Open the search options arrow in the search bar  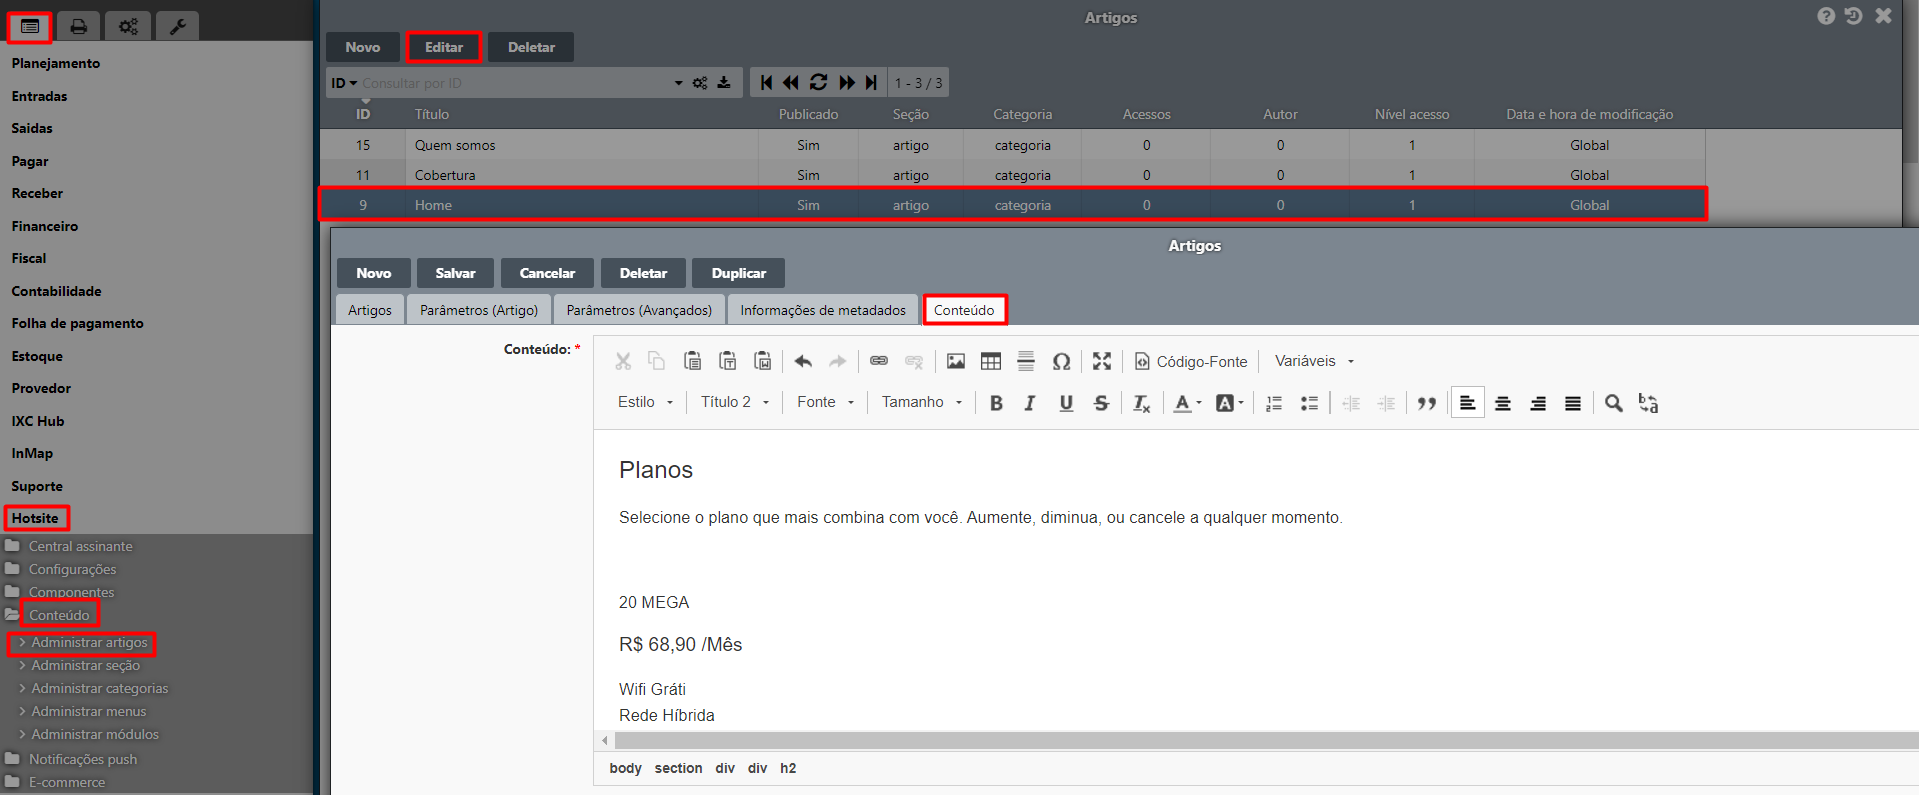pos(678,83)
